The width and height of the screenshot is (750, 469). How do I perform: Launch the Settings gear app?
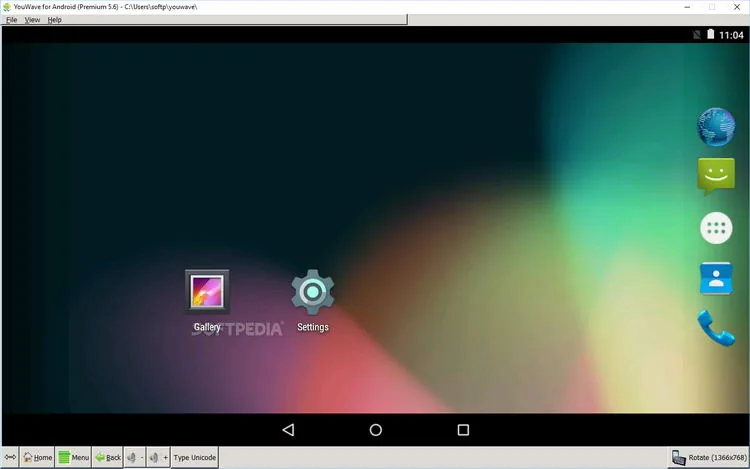[x=312, y=300]
